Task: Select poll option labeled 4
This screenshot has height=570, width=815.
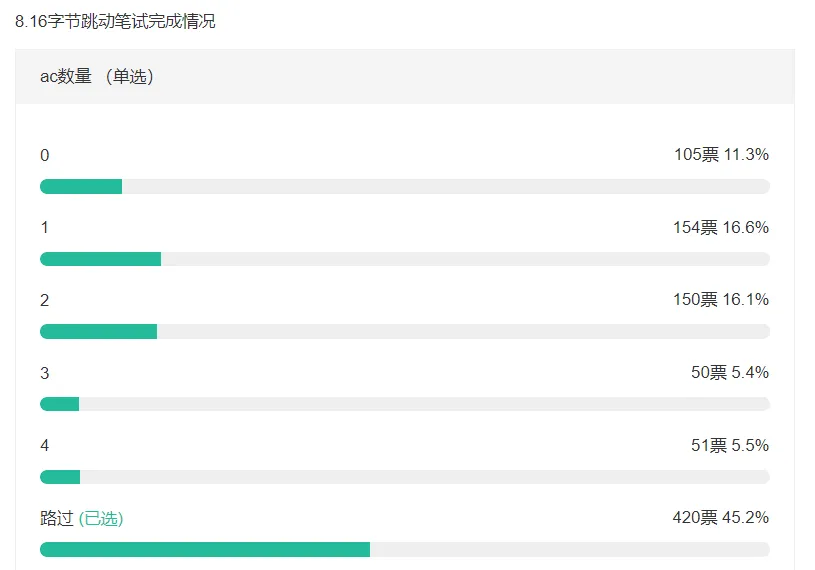Action: point(45,445)
